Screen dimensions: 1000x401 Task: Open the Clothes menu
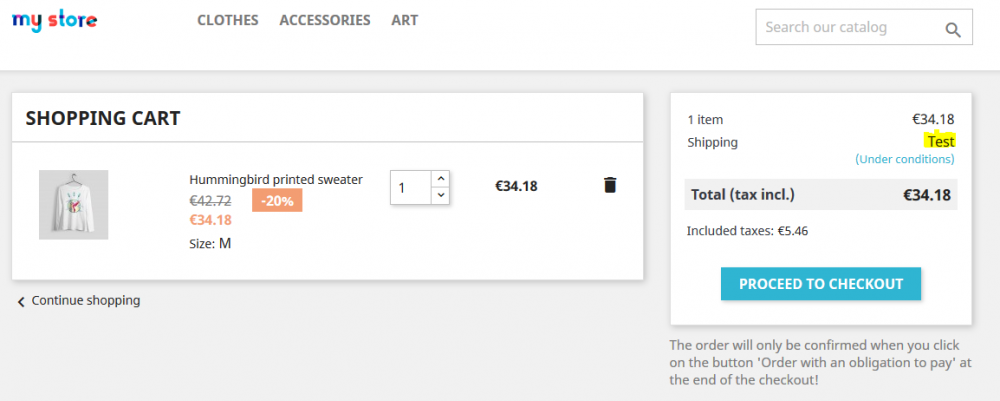[x=228, y=20]
